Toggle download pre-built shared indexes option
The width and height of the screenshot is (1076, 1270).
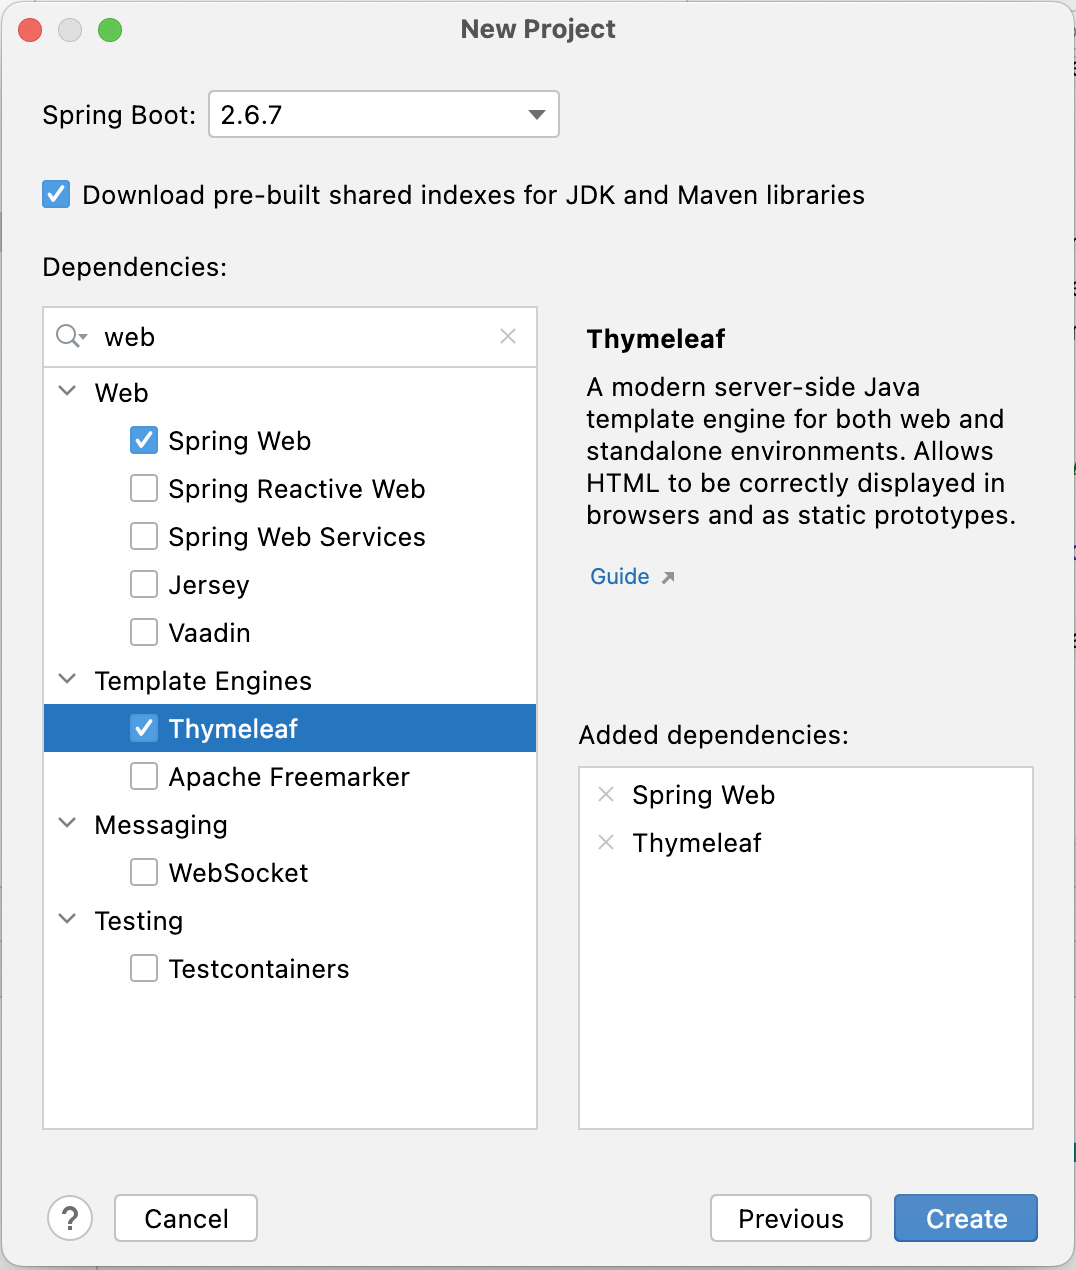[x=57, y=194]
